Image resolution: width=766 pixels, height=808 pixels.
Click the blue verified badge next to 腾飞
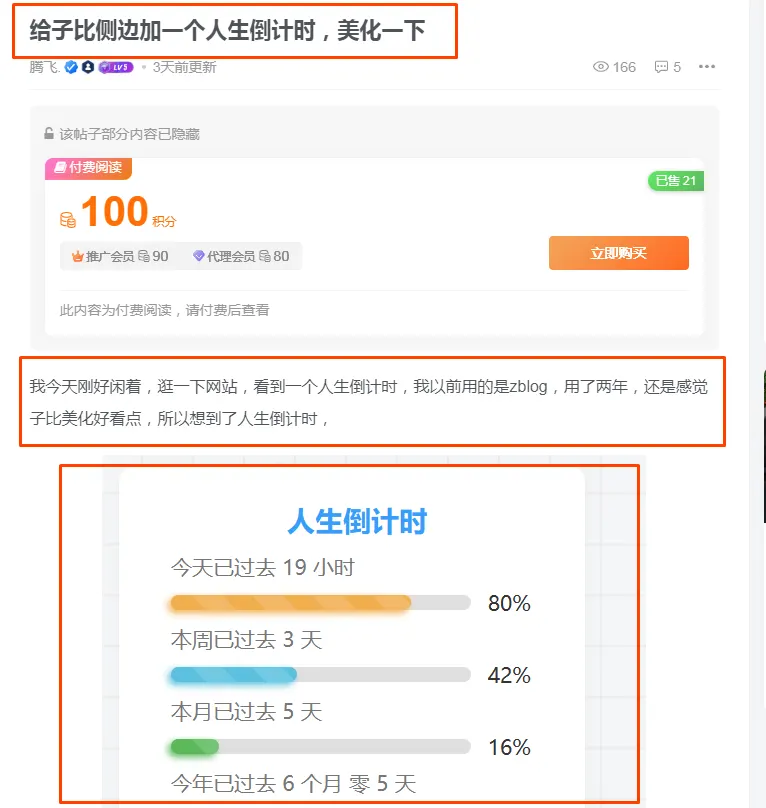click(x=71, y=67)
